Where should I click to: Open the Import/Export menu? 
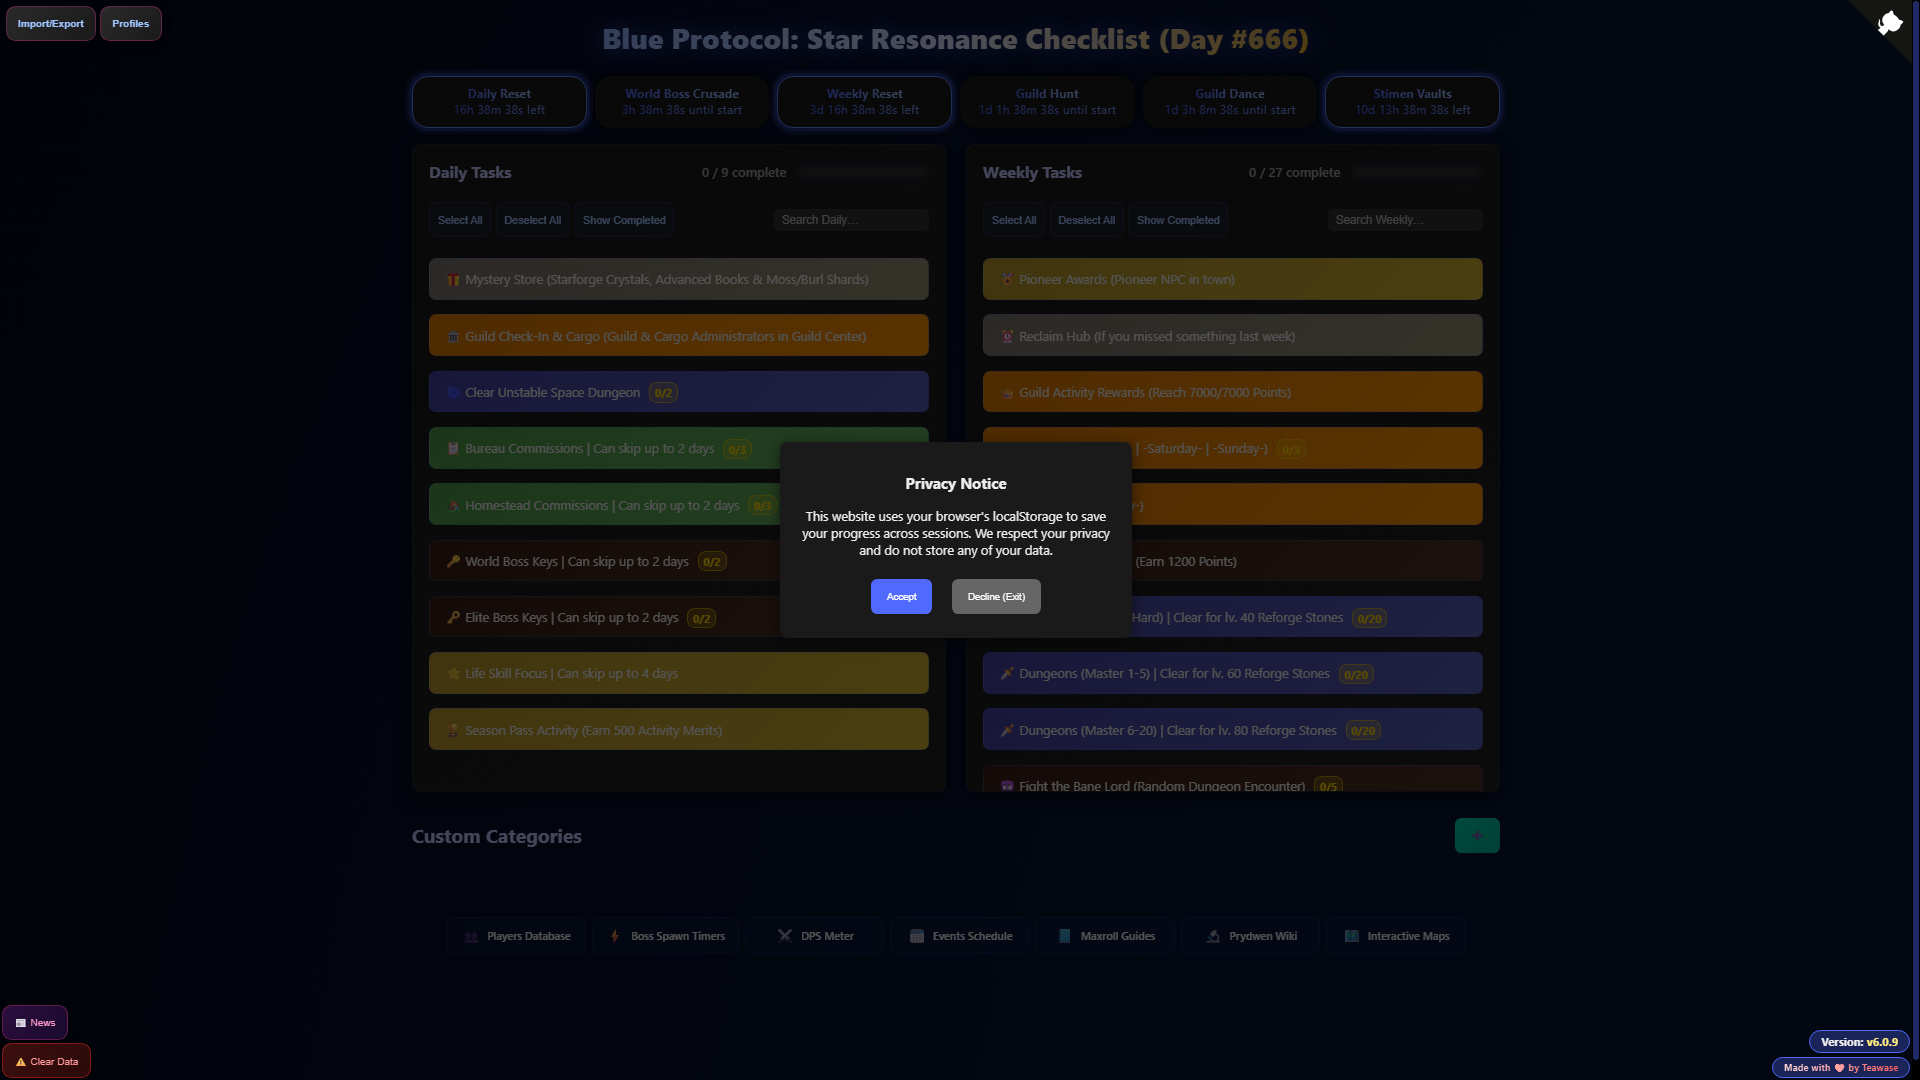coord(51,24)
